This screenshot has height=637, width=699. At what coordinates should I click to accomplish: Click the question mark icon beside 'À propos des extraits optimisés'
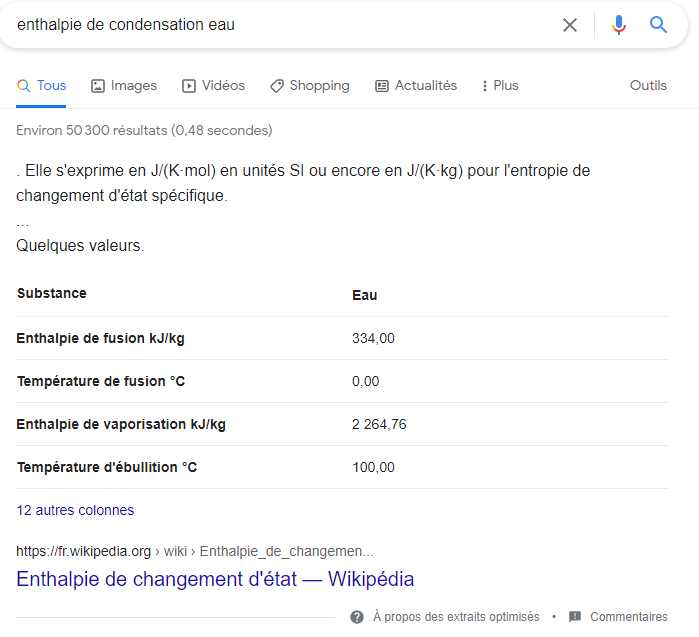(357, 617)
